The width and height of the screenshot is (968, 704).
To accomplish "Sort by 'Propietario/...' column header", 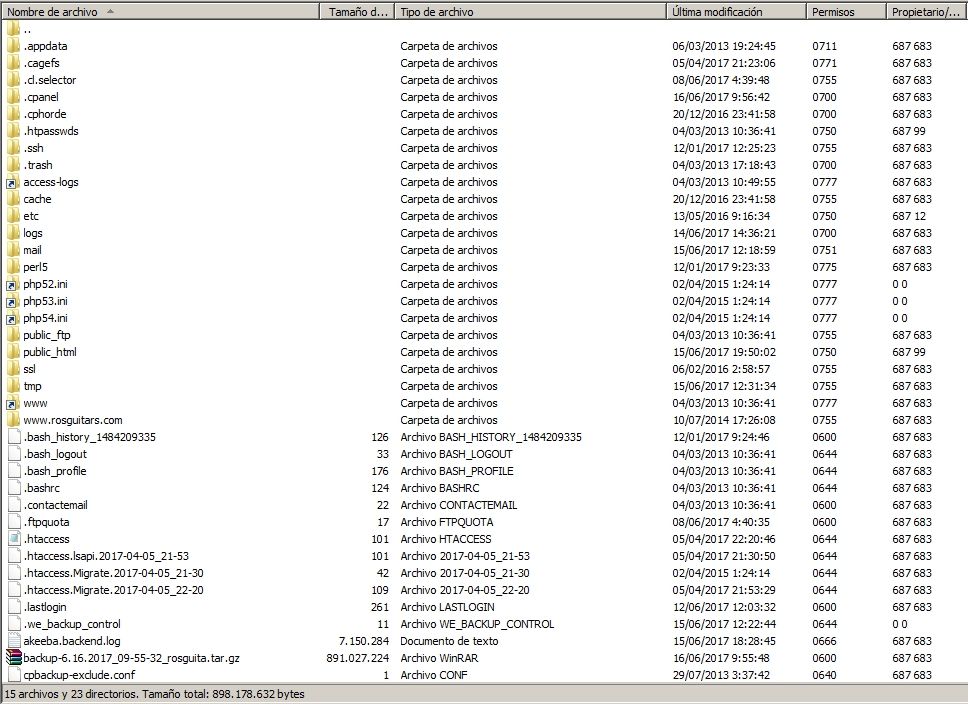I will coord(927,12).
